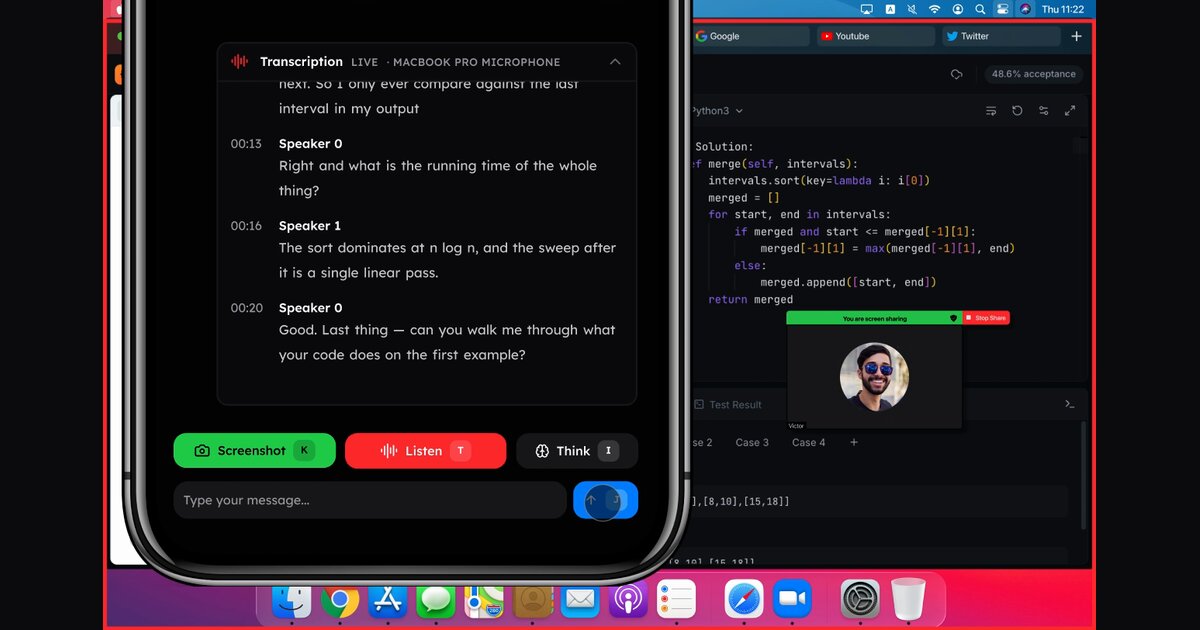Open the user account icon in the menu bar

coord(958,9)
